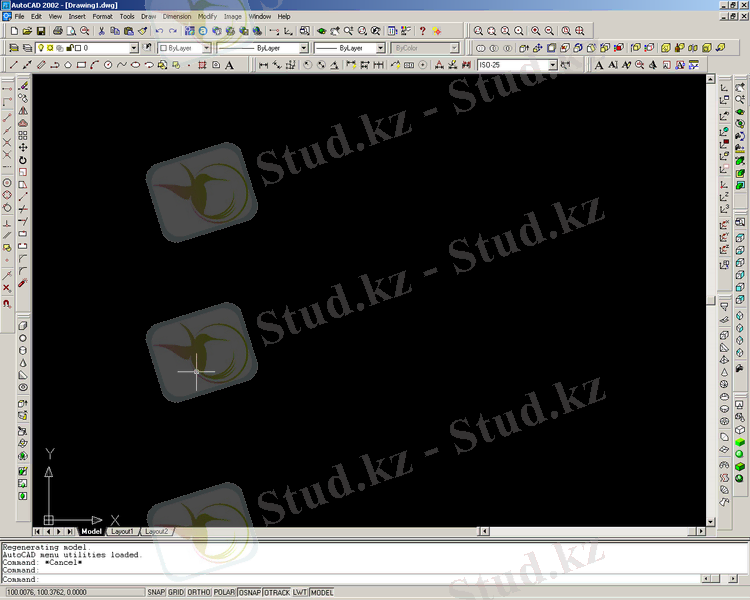Toggle GRID display in status bar
750x600 pixels.
pos(176,592)
